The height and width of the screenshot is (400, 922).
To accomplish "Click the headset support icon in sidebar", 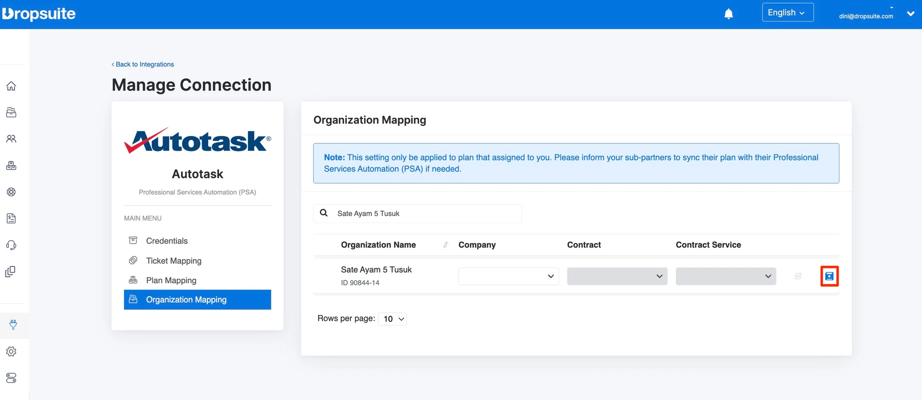I will 11,245.
